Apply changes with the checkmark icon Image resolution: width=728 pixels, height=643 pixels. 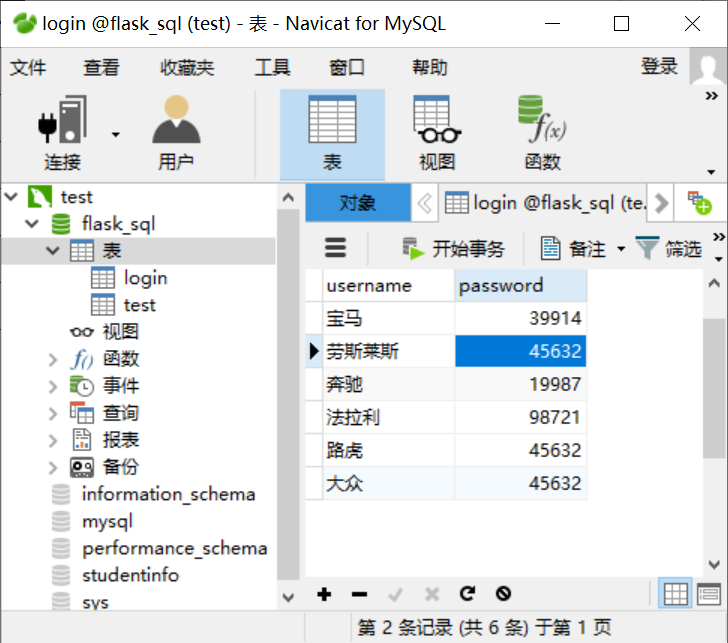click(x=395, y=594)
